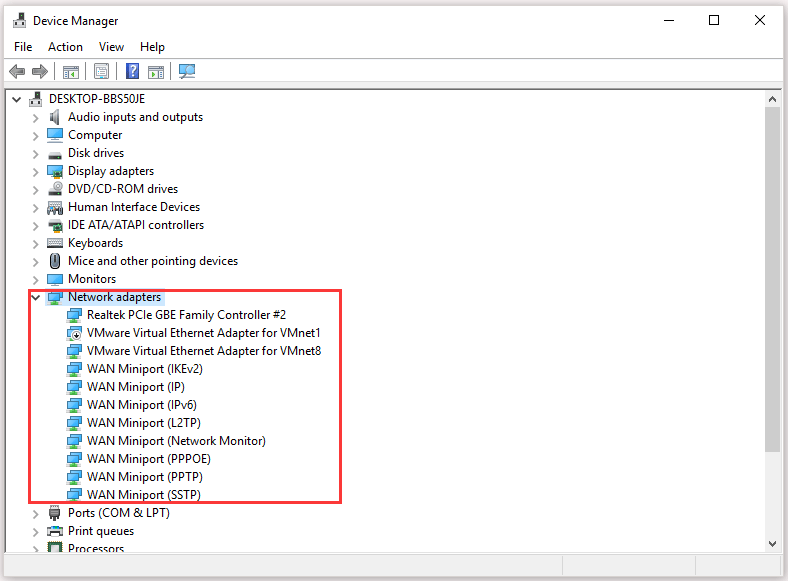Click the Ports (COM & LPT) icon
Screen dimensions: 788x581
(x=55, y=513)
